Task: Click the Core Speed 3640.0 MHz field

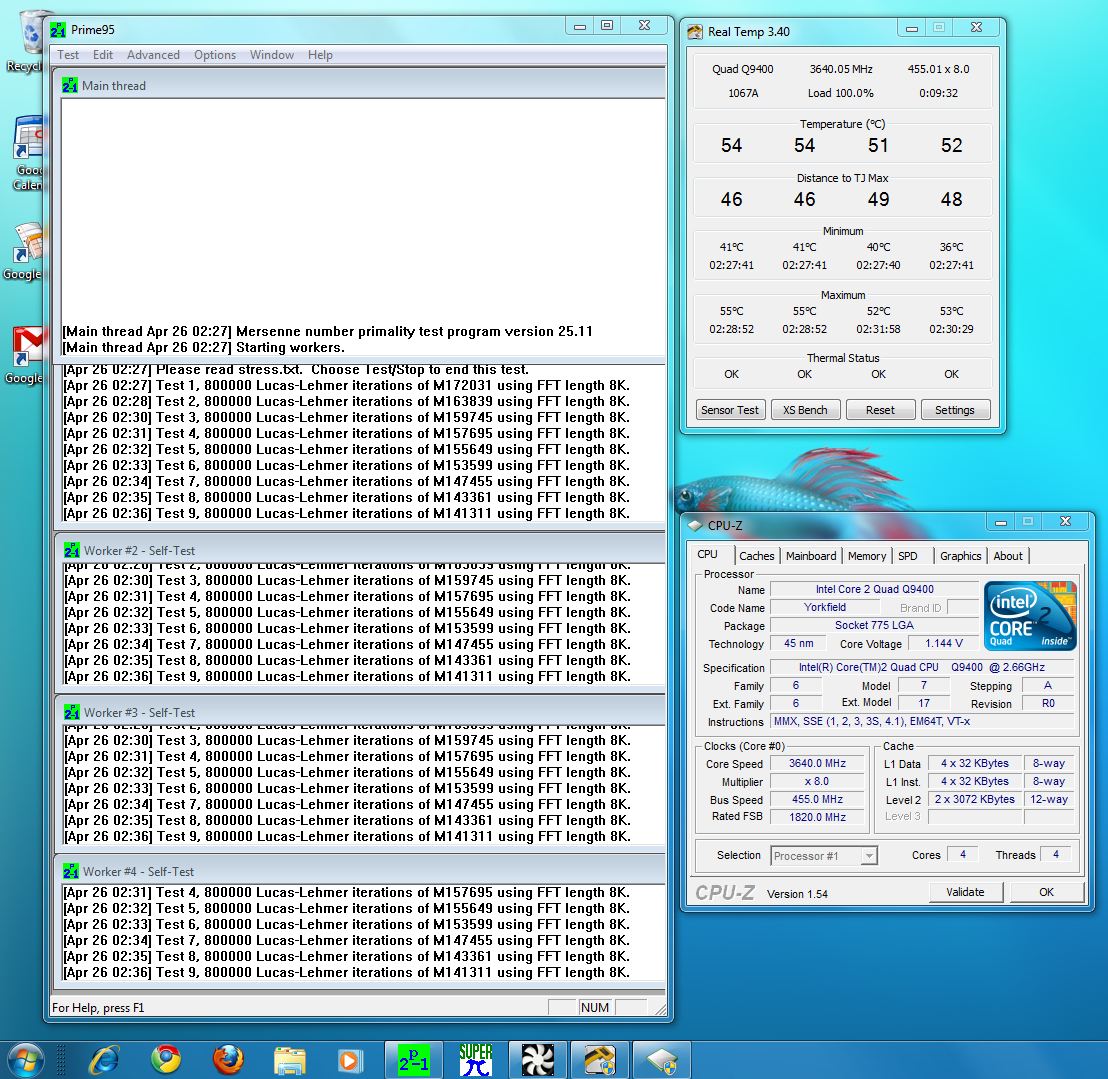Action: [x=817, y=763]
